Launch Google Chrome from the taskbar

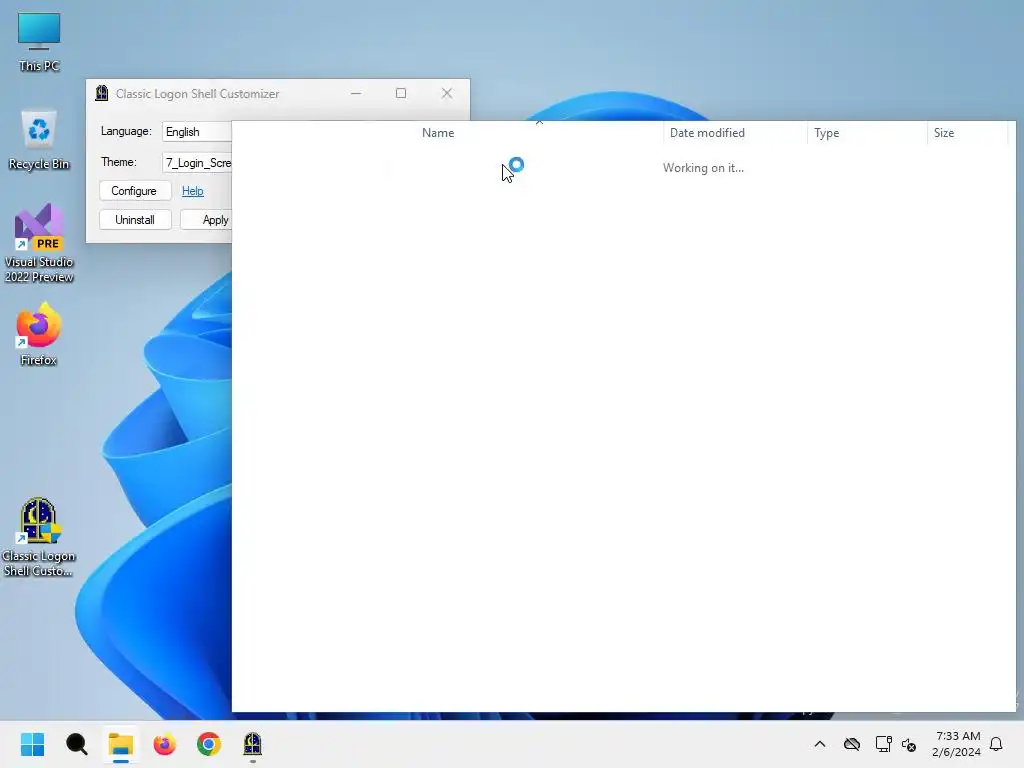coord(209,744)
